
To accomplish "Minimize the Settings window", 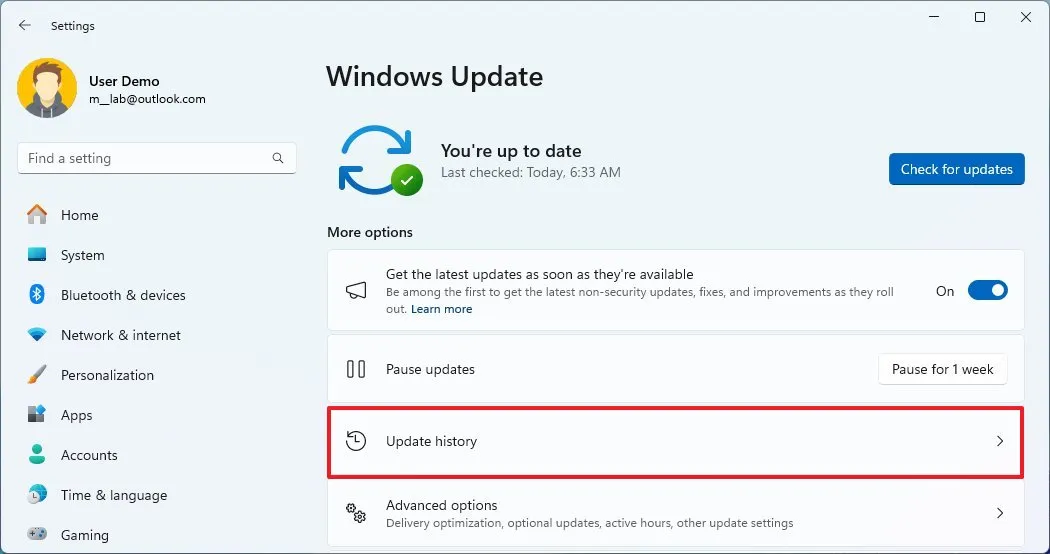I will pyautogui.click(x=934, y=17).
